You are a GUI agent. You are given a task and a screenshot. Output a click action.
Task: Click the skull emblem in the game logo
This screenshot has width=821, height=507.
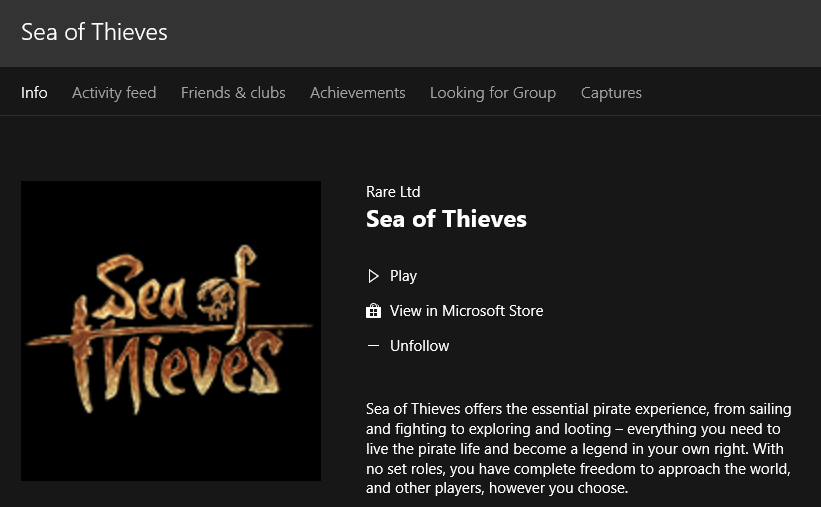click(216, 300)
